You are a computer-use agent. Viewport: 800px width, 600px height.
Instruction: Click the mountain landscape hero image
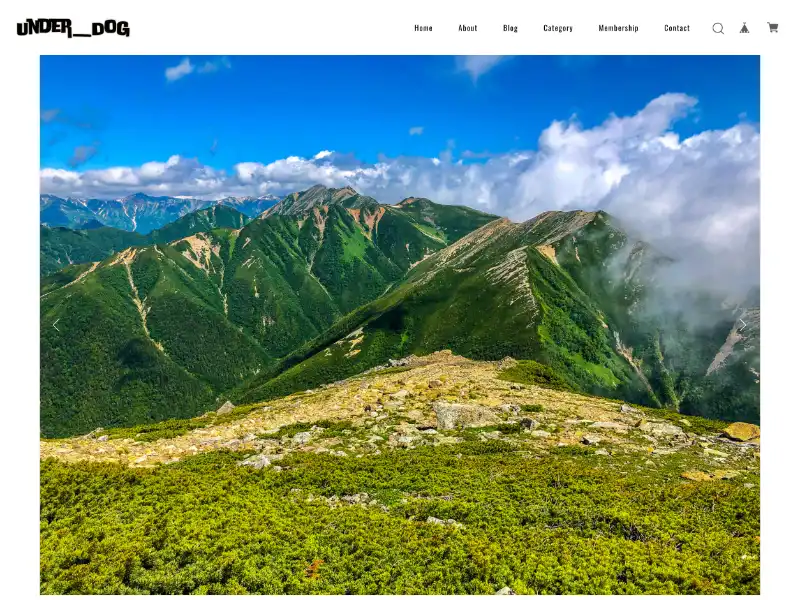point(400,325)
